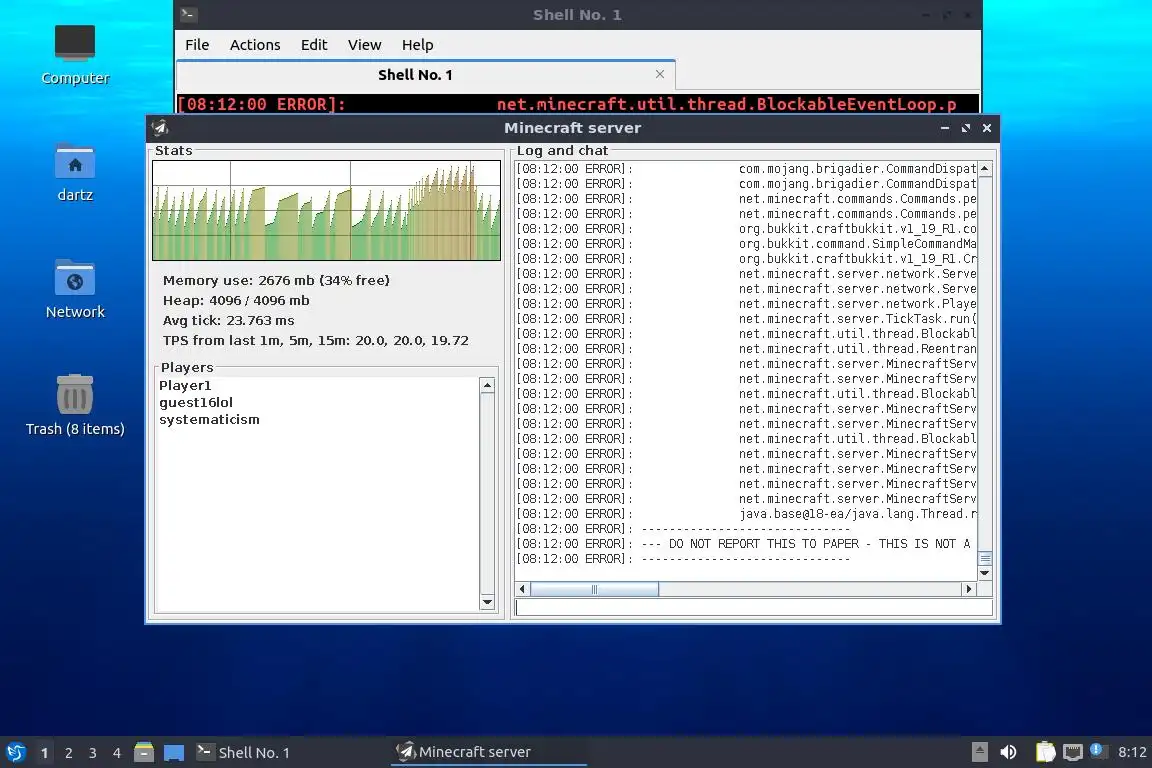1152x768 pixels.
Task: Open the volume speaker tray icon
Action: (x=1008, y=752)
